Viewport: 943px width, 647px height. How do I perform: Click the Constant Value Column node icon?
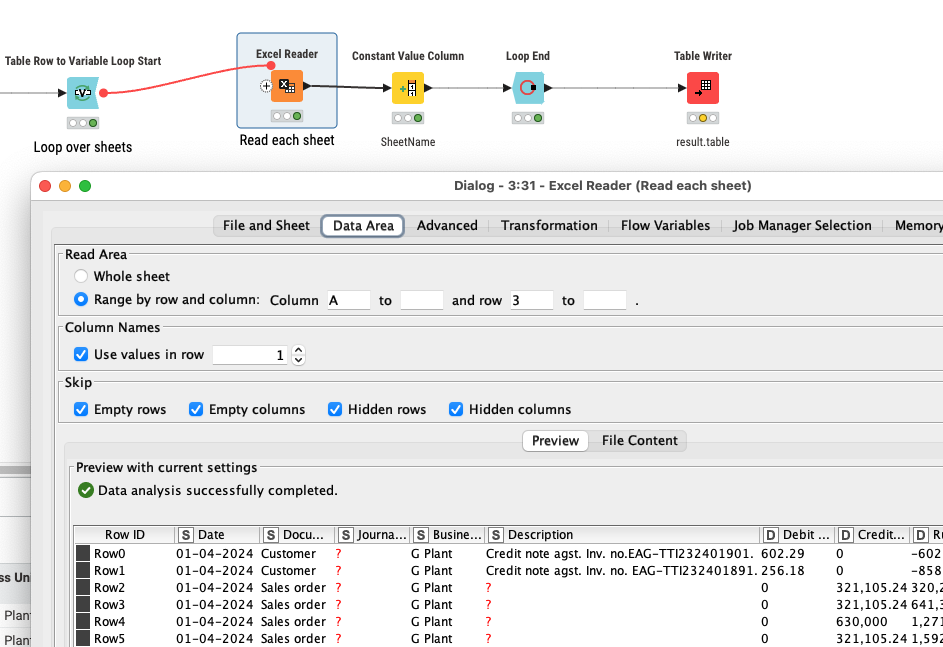coord(408,88)
